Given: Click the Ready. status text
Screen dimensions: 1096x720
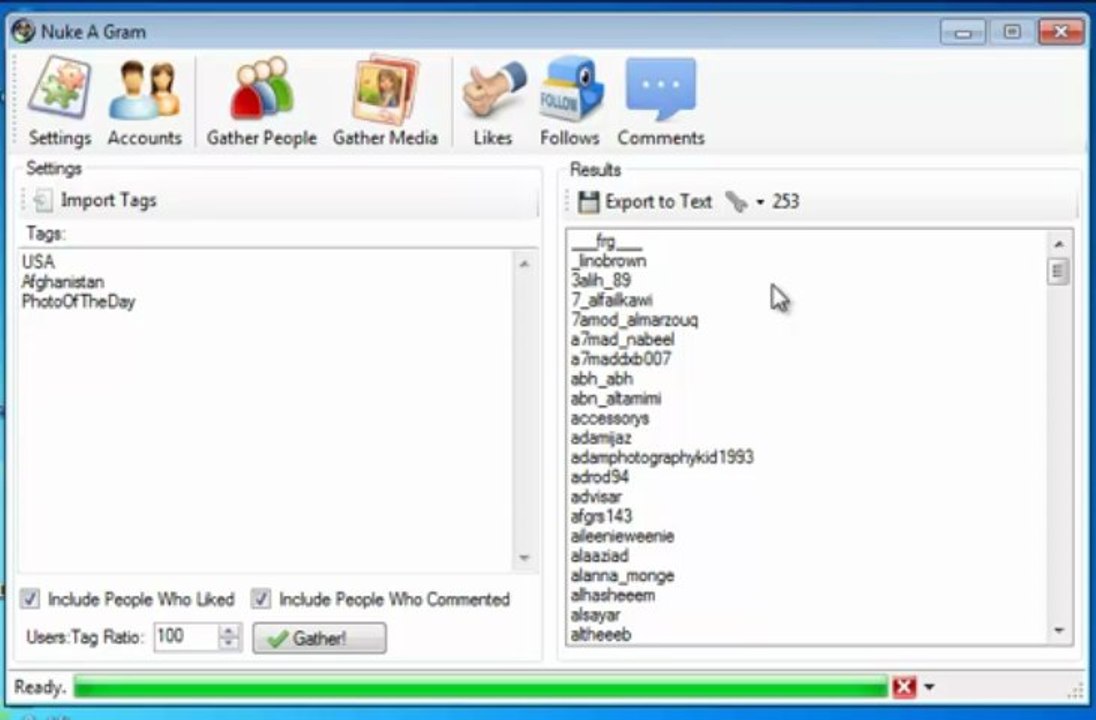Looking at the screenshot, I should click(40, 687).
